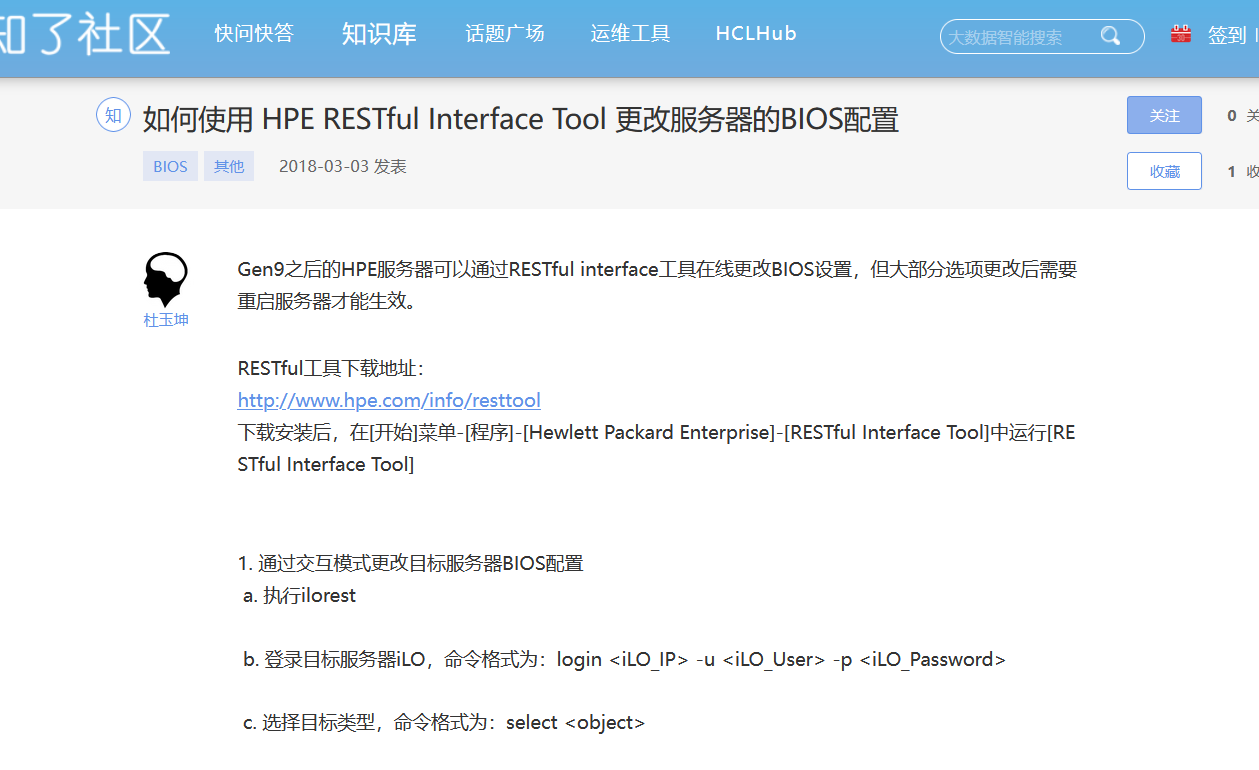The width and height of the screenshot is (1259, 770).
Task: Click the article title about HPE RESTful Interface Tool
Action: [521, 120]
